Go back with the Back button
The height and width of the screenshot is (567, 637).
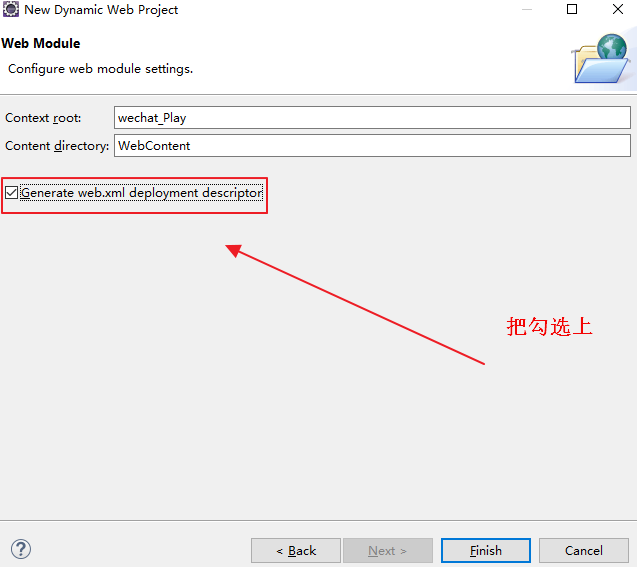pyautogui.click(x=296, y=551)
